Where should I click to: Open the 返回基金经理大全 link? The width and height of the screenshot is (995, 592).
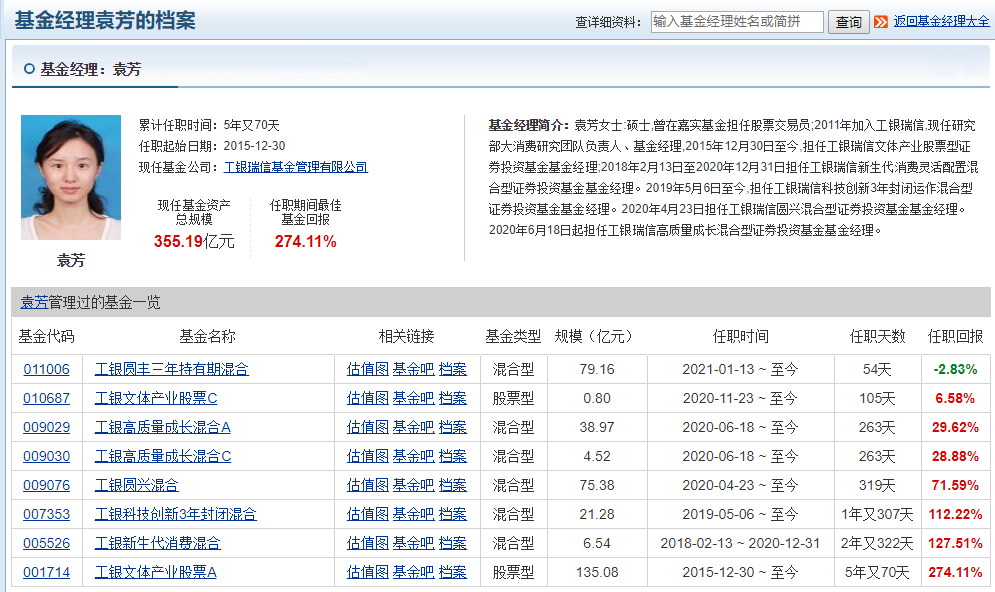pyautogui.click(x=941, y=21)
